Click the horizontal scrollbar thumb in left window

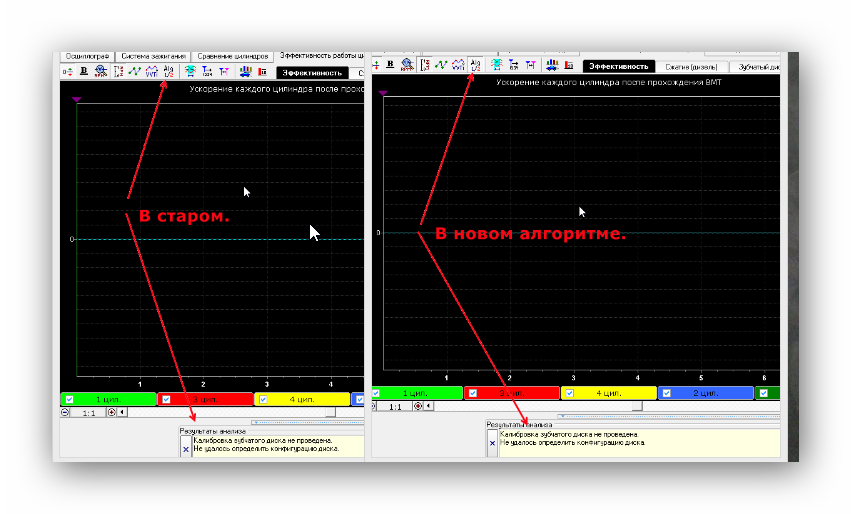(331, 413)
